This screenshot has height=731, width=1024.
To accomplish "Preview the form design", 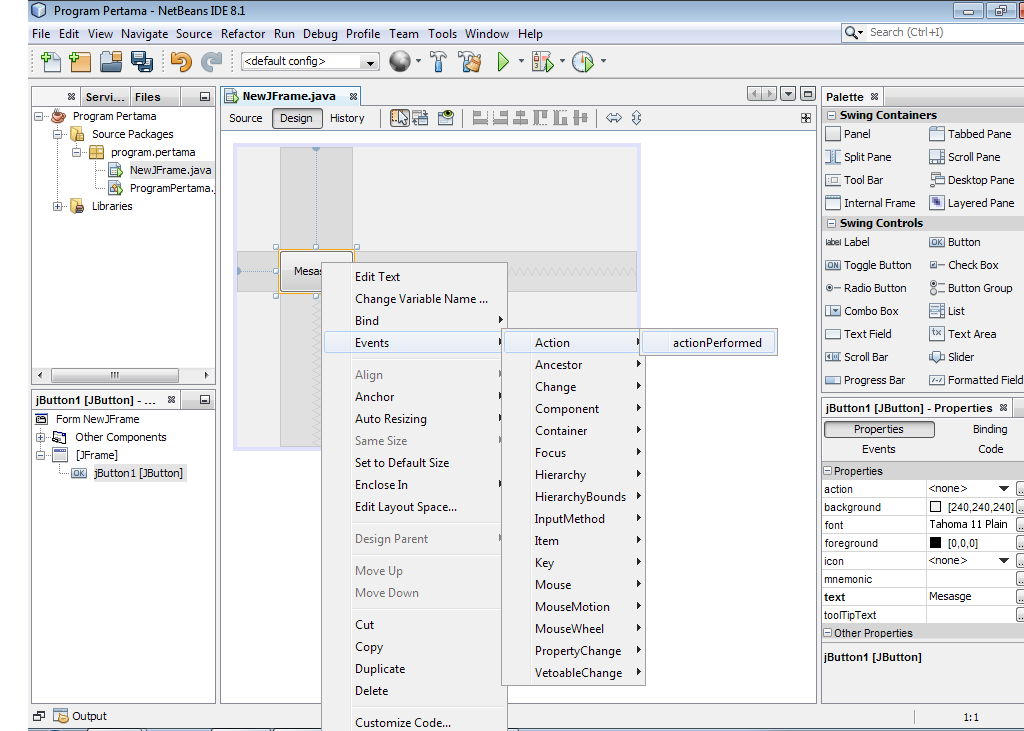I will pyautogui.click(x=444, y=117).
